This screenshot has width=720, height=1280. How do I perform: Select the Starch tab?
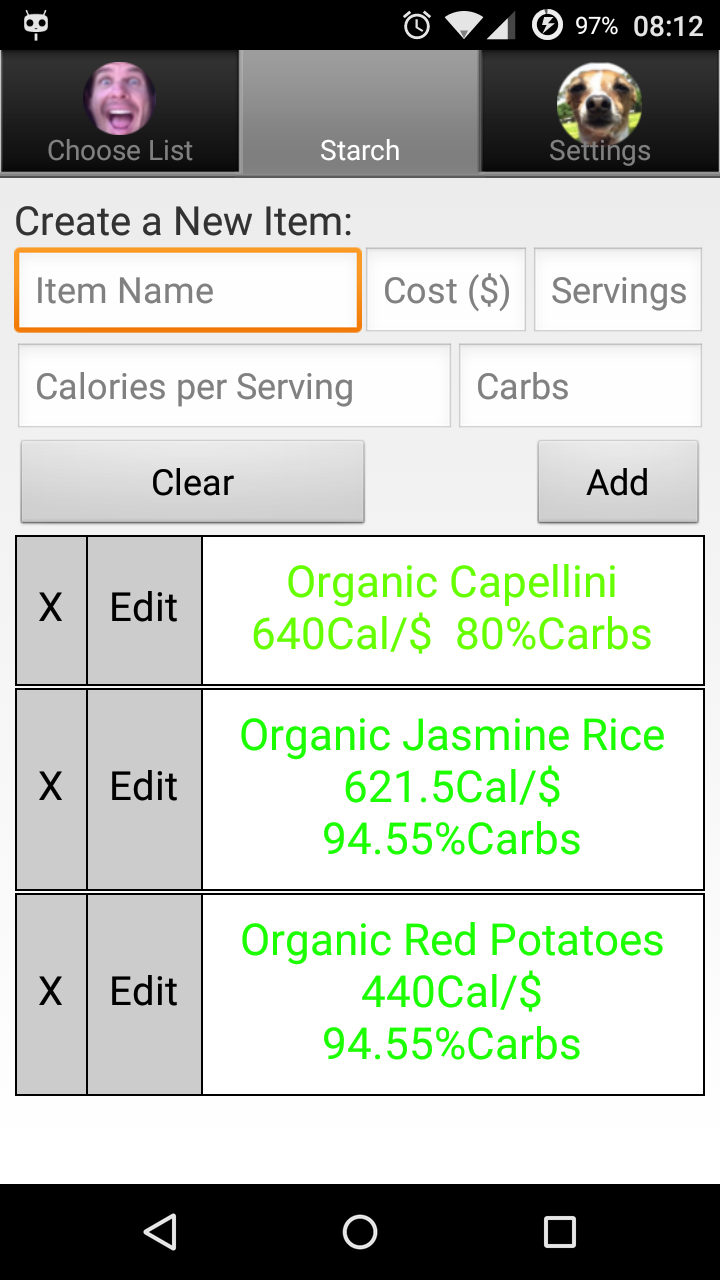[360, 112]
